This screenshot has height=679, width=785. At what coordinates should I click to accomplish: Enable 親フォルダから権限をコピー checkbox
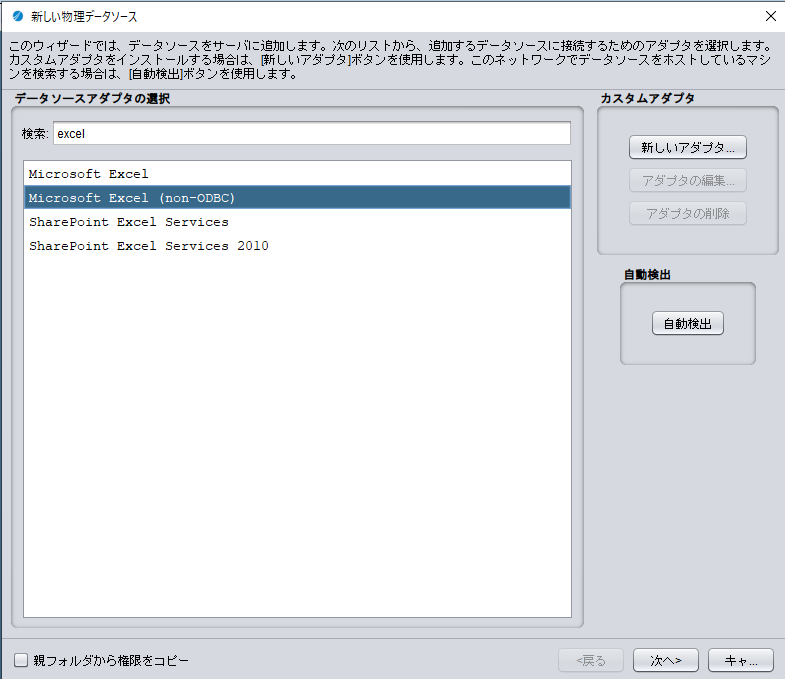pyautogui.click(x=21, y=660)
